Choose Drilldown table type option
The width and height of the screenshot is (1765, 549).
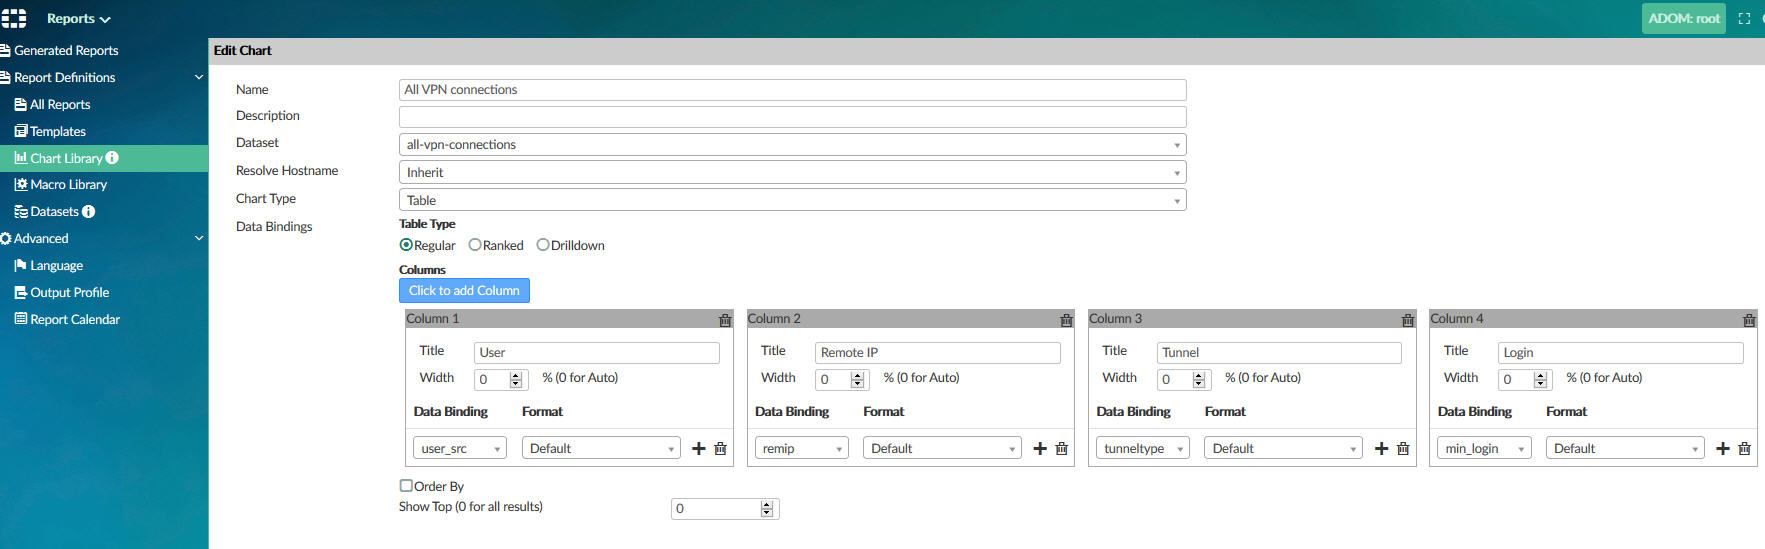coord(543,245)
